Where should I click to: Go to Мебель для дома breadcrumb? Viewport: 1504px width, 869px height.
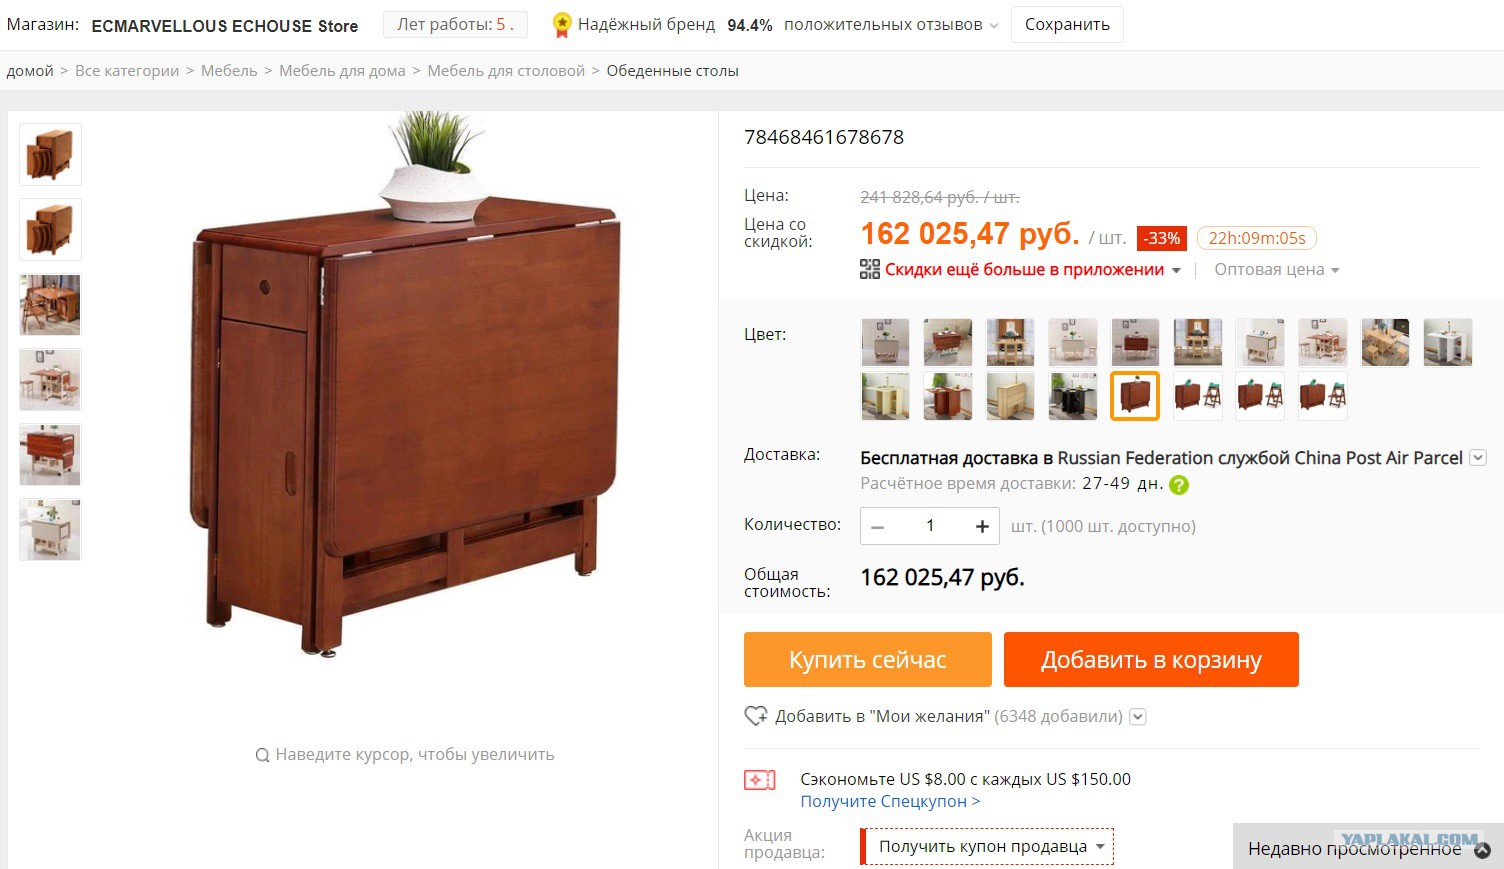(342, 71)
